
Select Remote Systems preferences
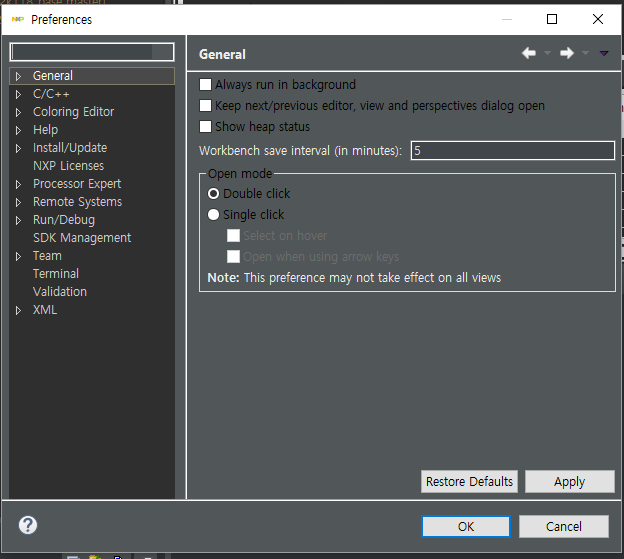coord(78,202)
